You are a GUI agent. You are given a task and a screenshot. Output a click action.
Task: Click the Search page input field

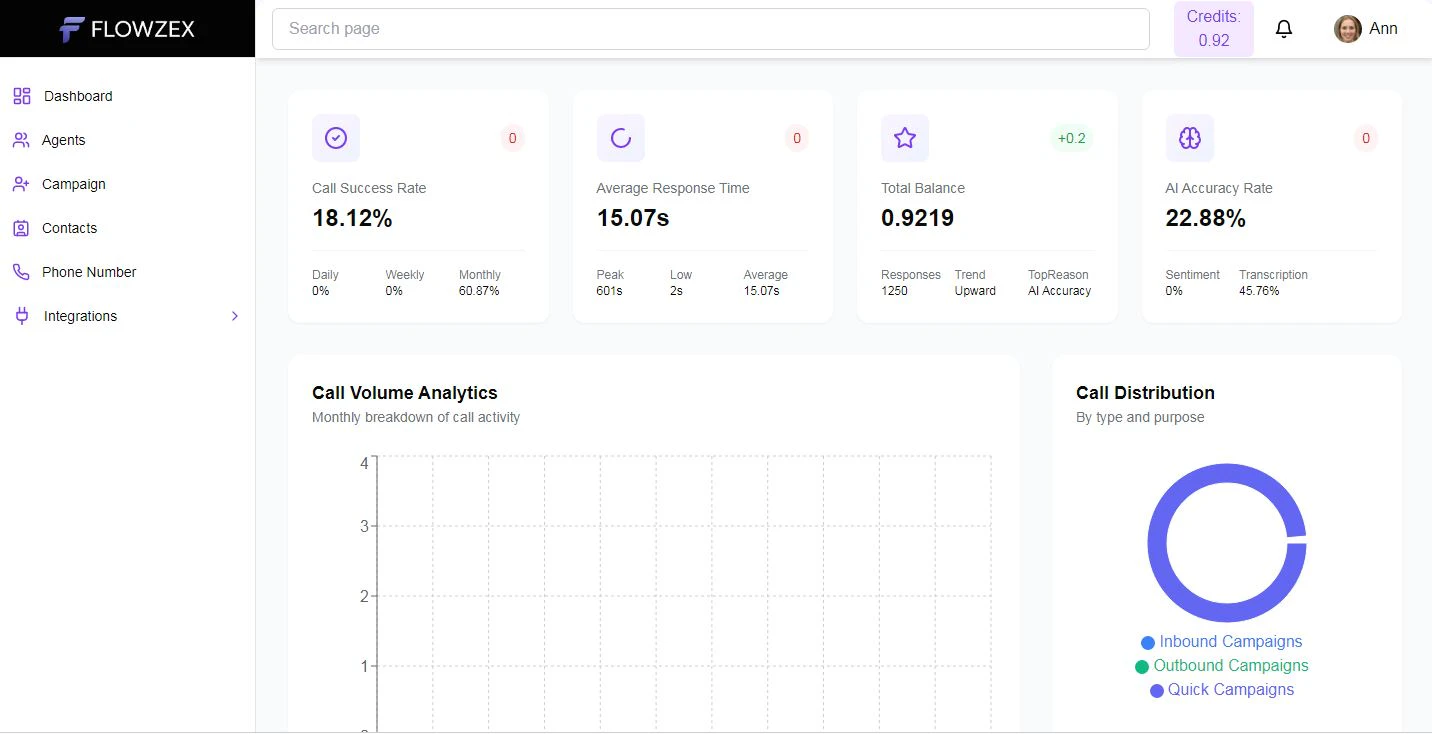click(x=710, y=28)
